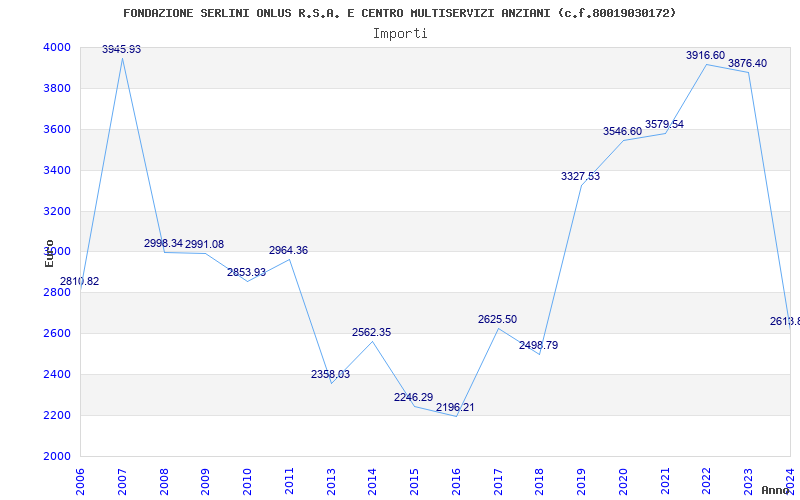Click the x-axis year 2019

(582, 482)
